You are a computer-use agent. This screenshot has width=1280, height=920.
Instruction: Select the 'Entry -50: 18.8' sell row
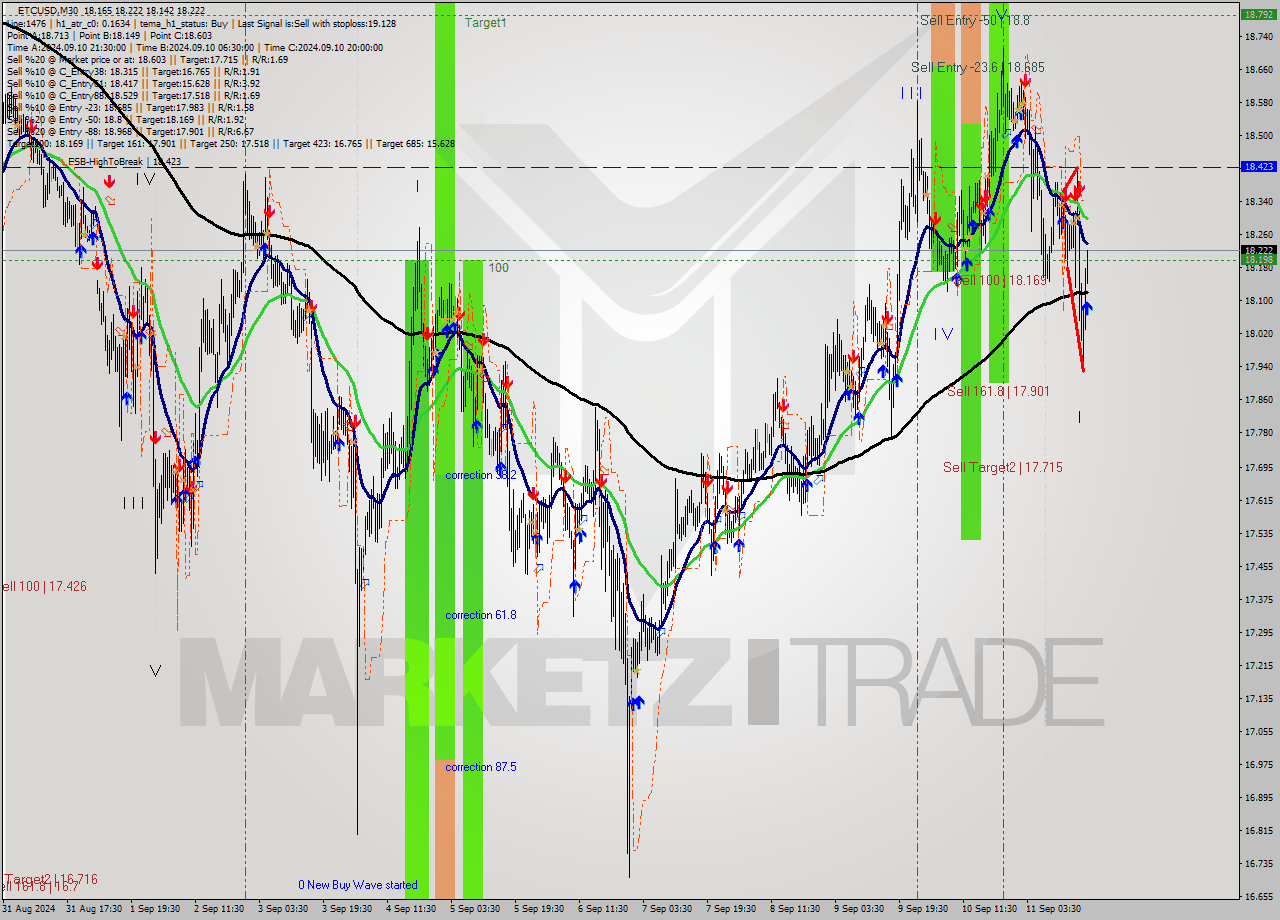[126, 119]
